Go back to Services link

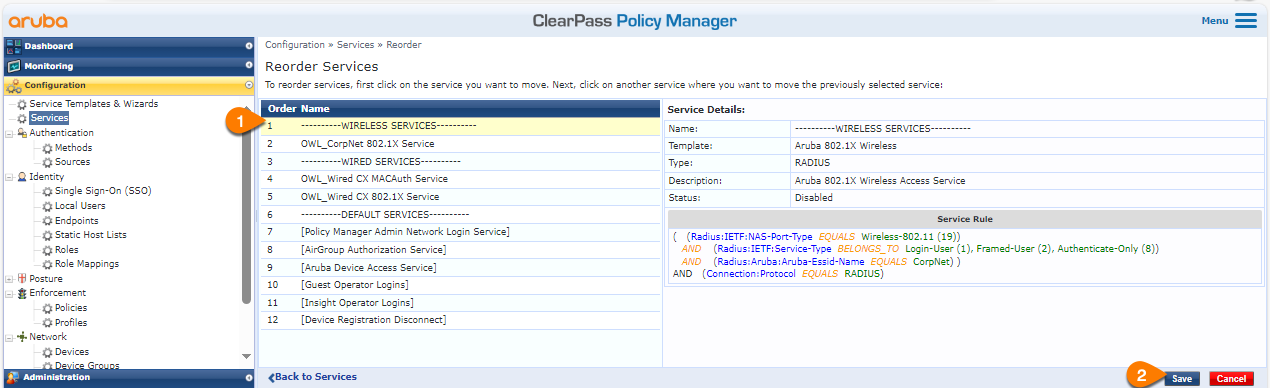(312, 377)
